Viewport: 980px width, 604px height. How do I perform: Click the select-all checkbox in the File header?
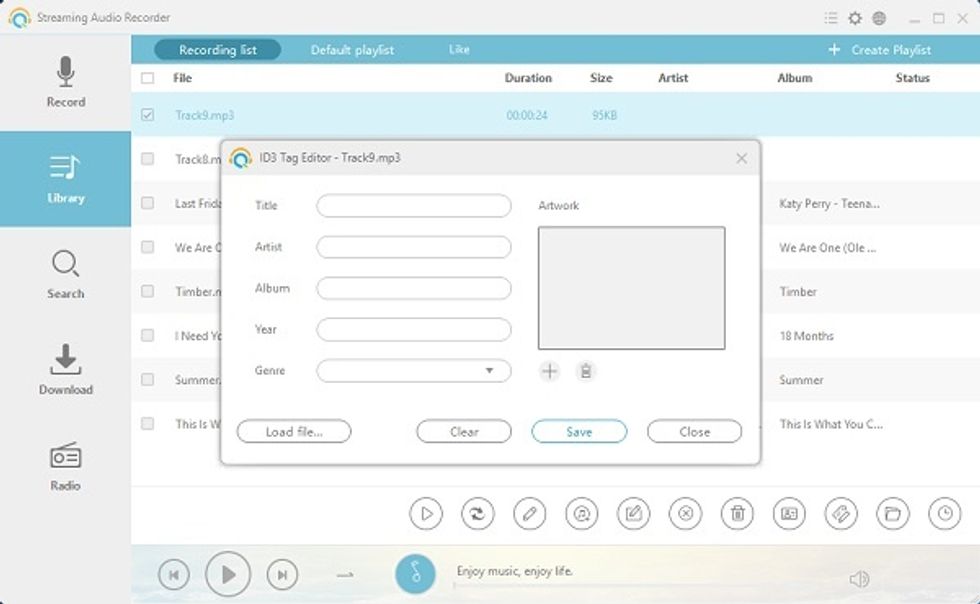(149, 78)
